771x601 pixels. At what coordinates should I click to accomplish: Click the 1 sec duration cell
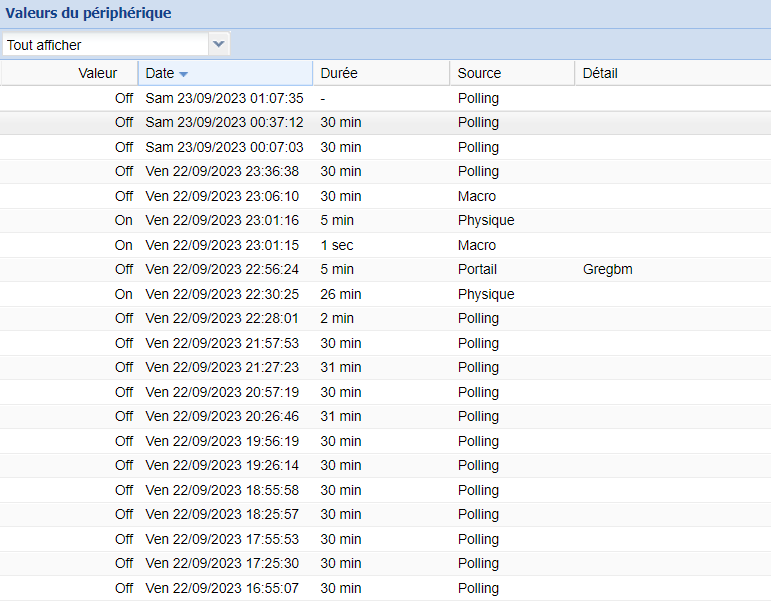[x=337, y=245]
